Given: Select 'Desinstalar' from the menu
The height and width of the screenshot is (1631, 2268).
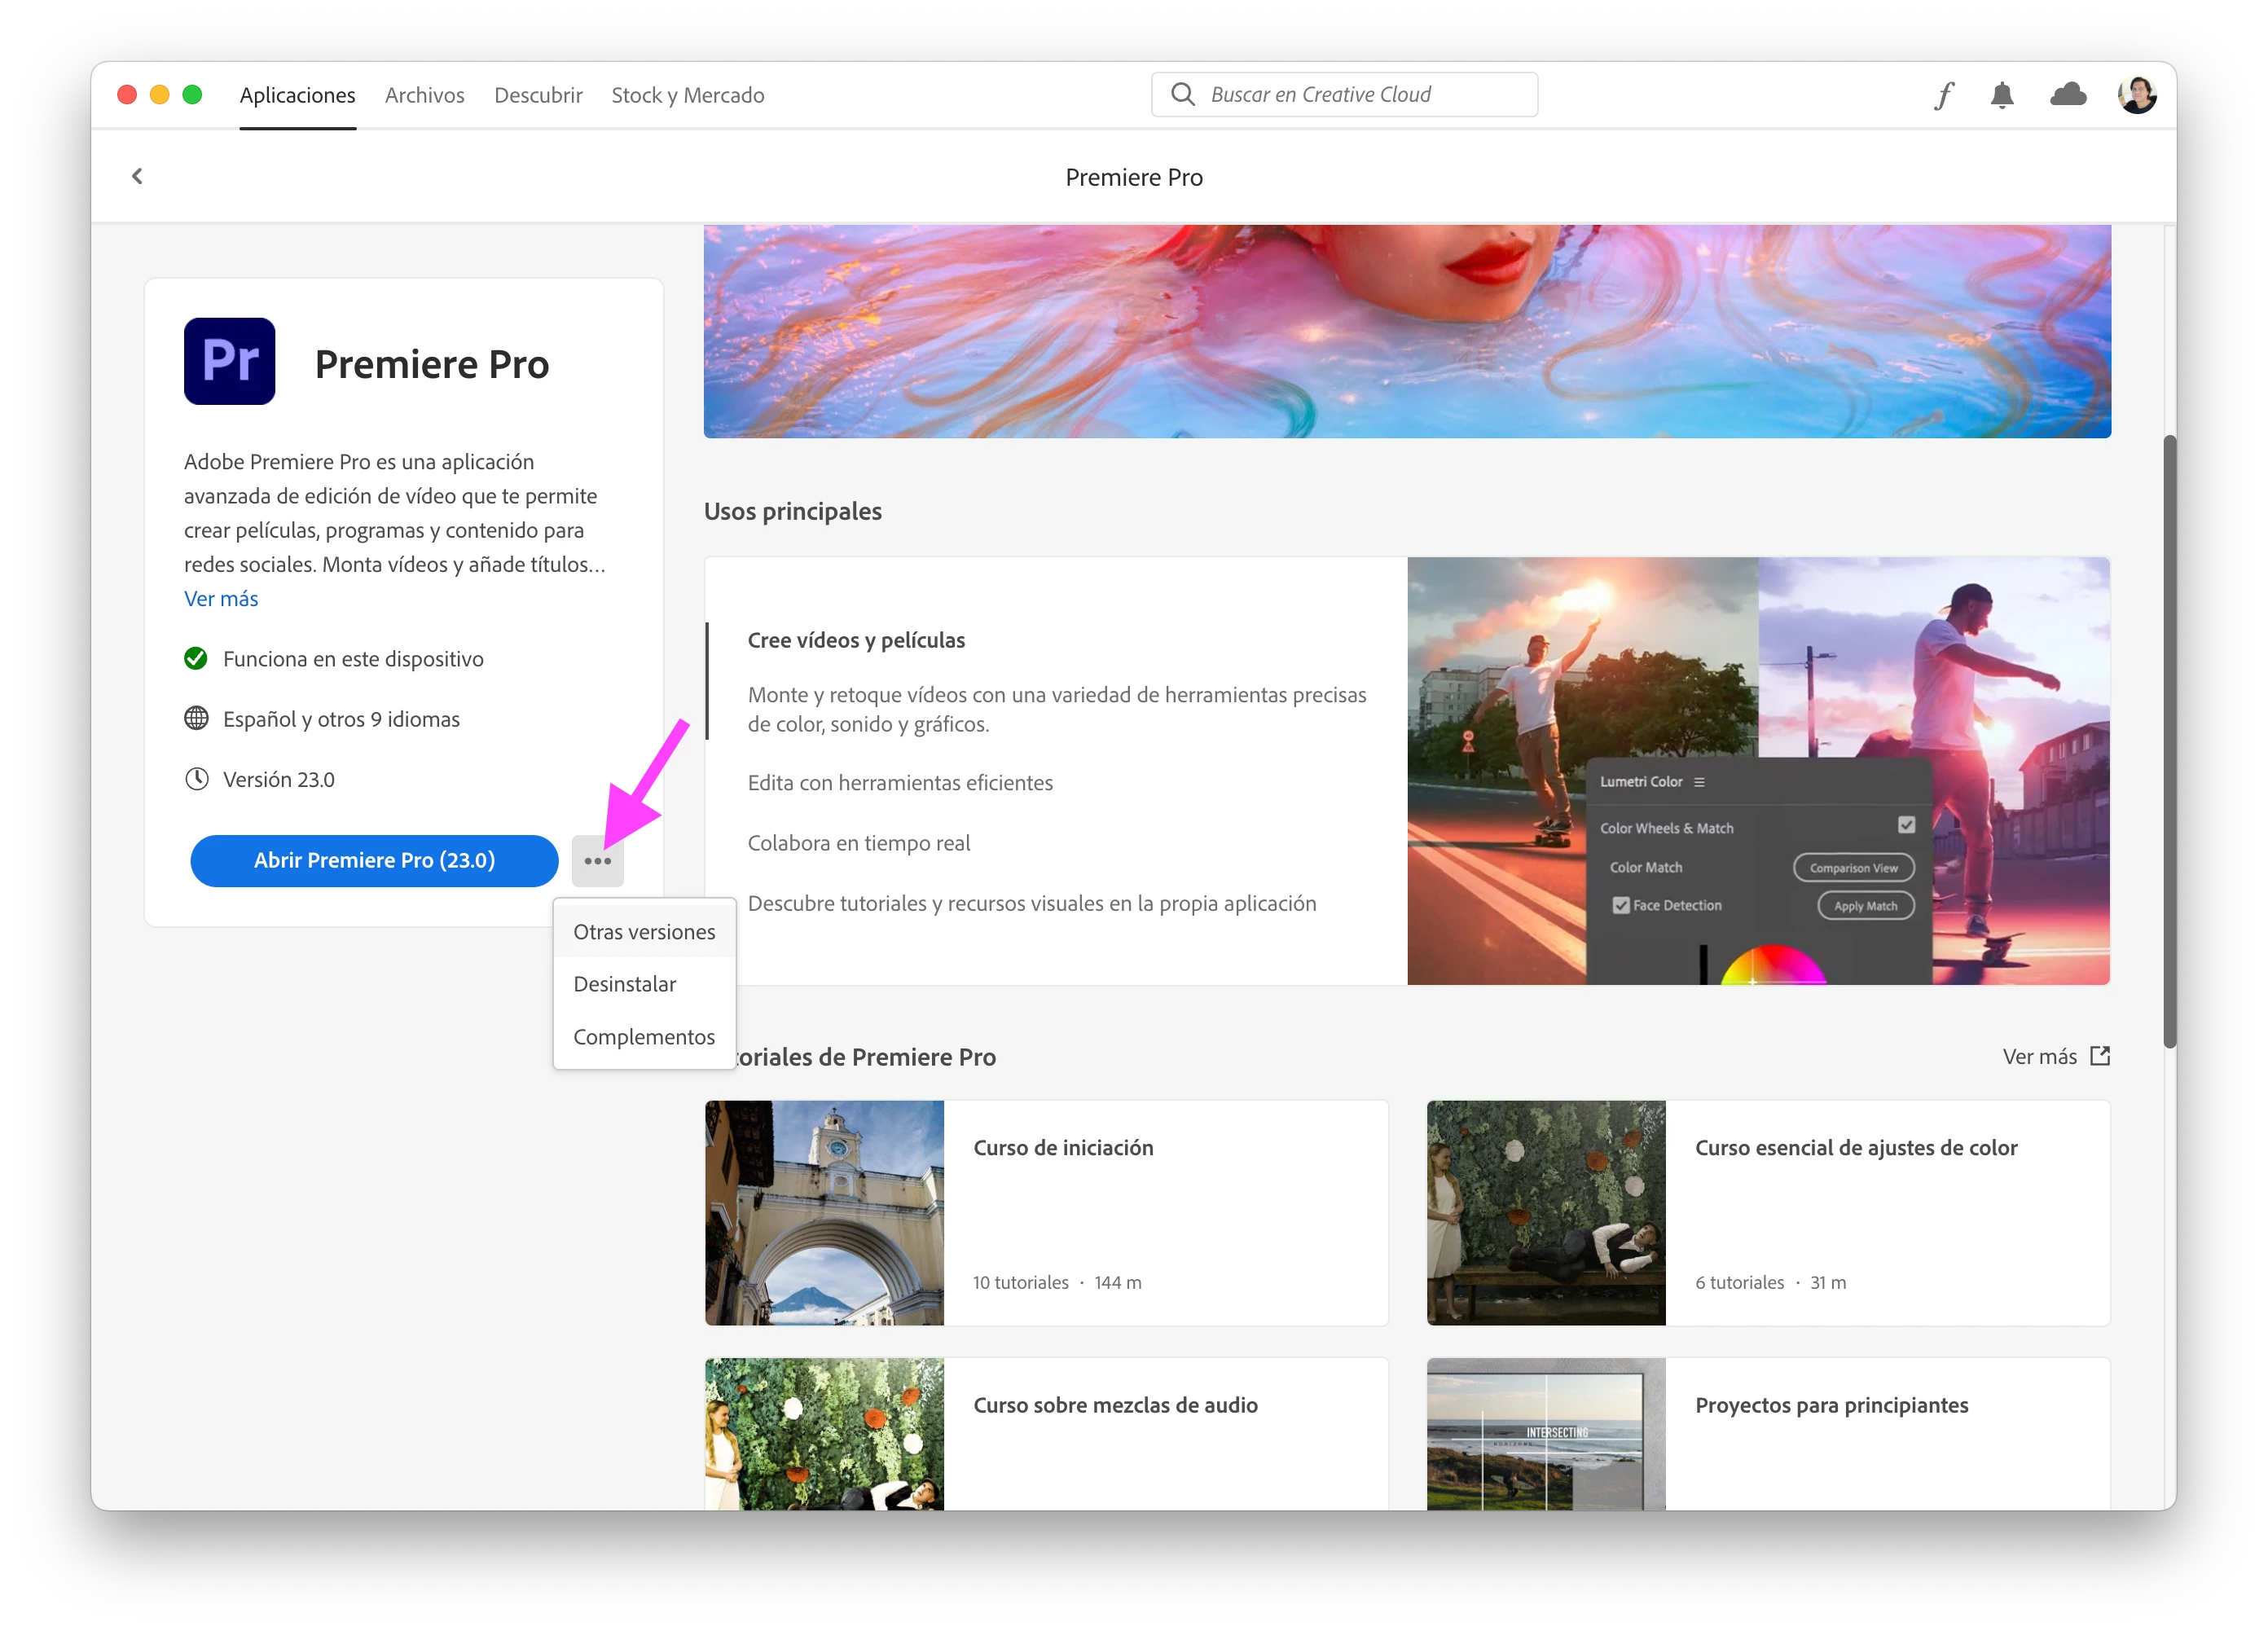Looking at the screenshot, I should (625, 984).
